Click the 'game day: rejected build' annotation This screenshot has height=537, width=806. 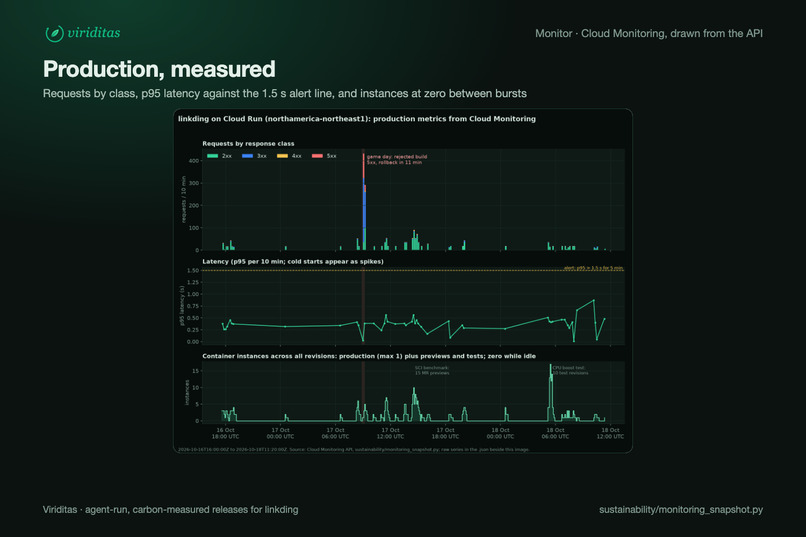(x=397, y=159)
